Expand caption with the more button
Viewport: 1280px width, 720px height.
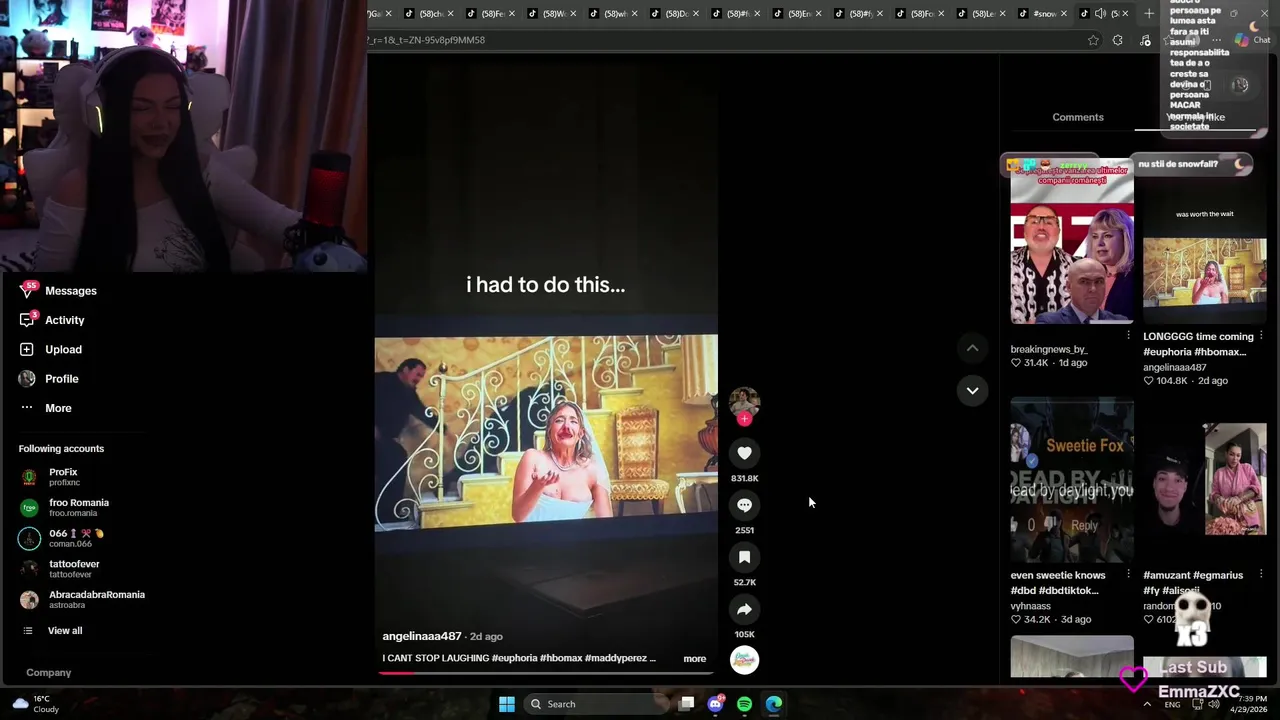694,659
